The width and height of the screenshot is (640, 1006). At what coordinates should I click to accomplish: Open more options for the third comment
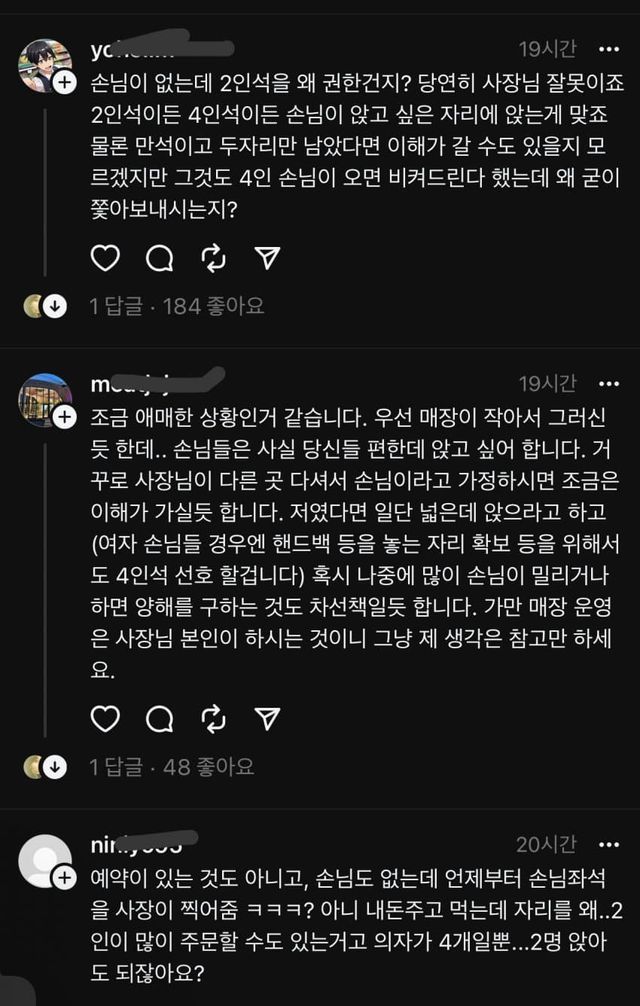608,845
